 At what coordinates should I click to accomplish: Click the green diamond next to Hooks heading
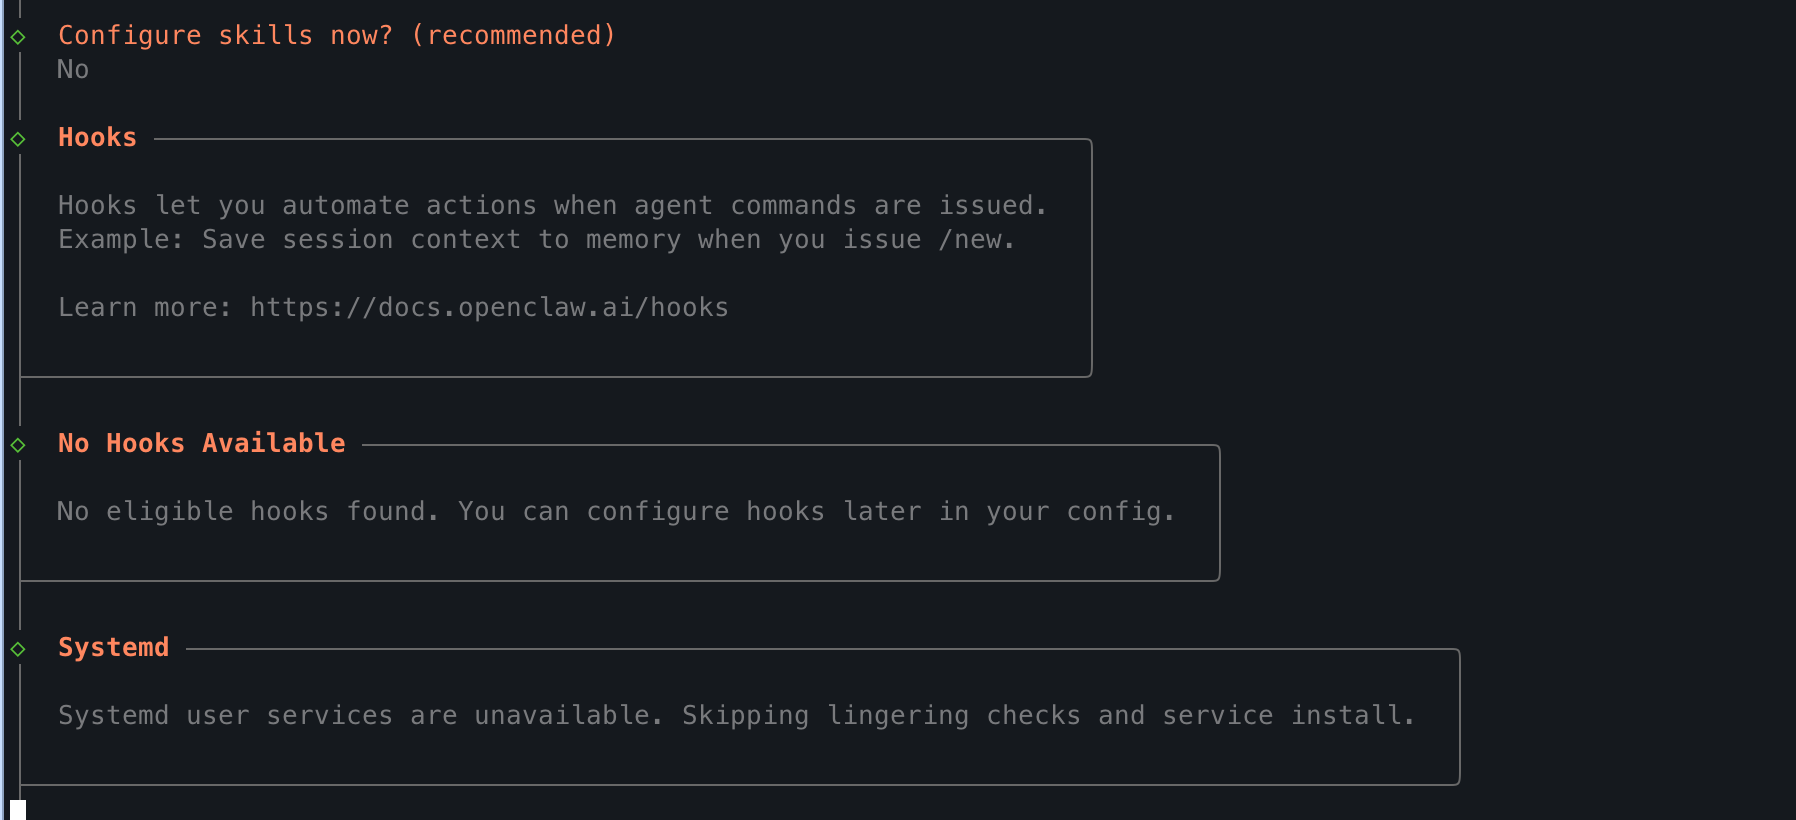point(18,139)
